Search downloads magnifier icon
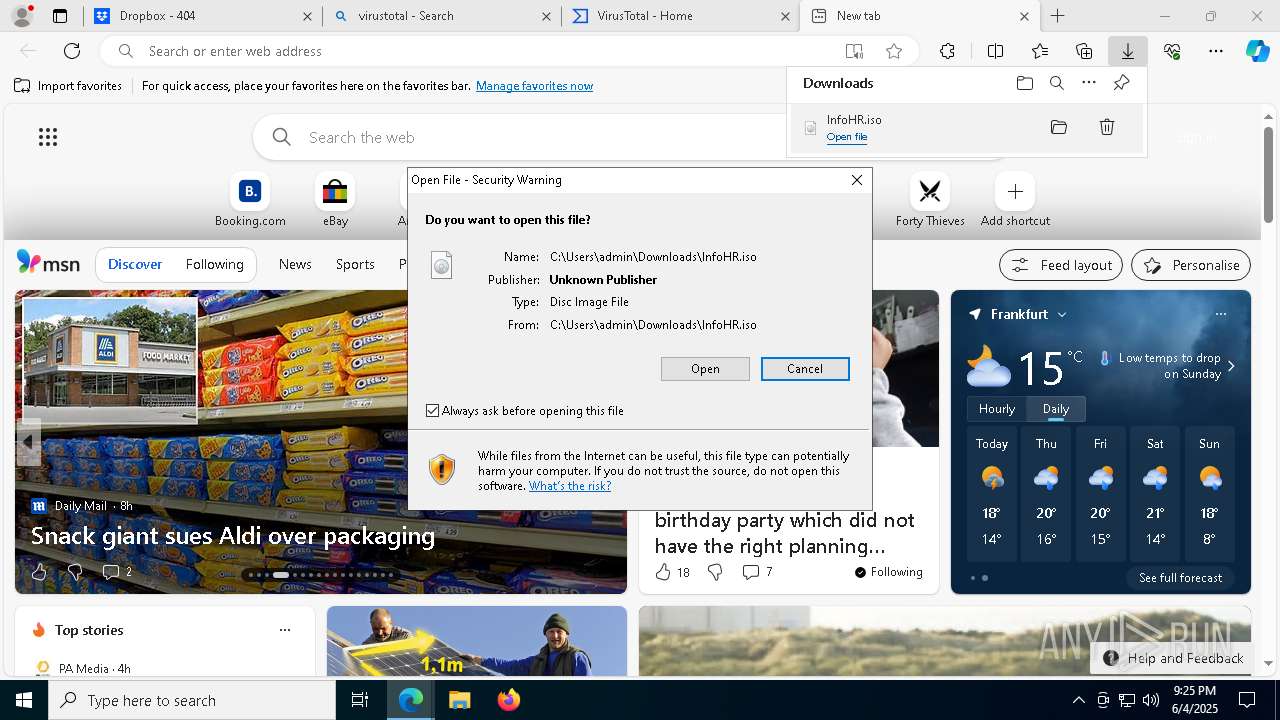Screen dimensions: 1280x720 1056,83
